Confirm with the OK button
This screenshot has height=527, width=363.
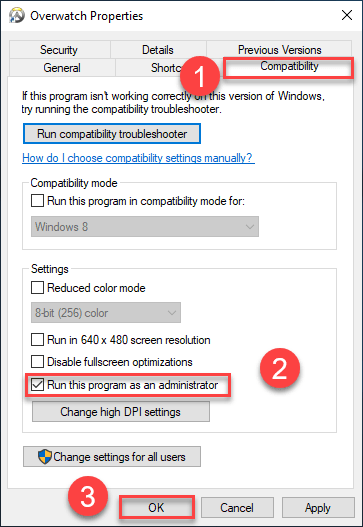[157, 507]
